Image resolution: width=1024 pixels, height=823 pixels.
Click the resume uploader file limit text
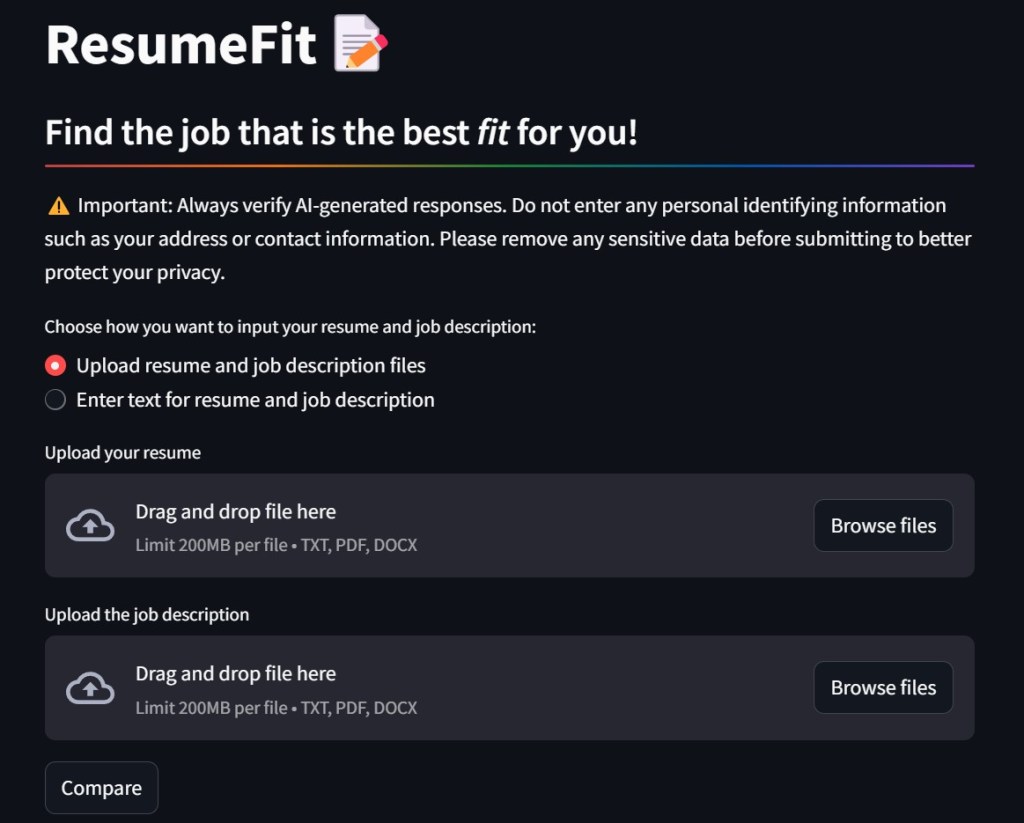[x=276, y=545]
